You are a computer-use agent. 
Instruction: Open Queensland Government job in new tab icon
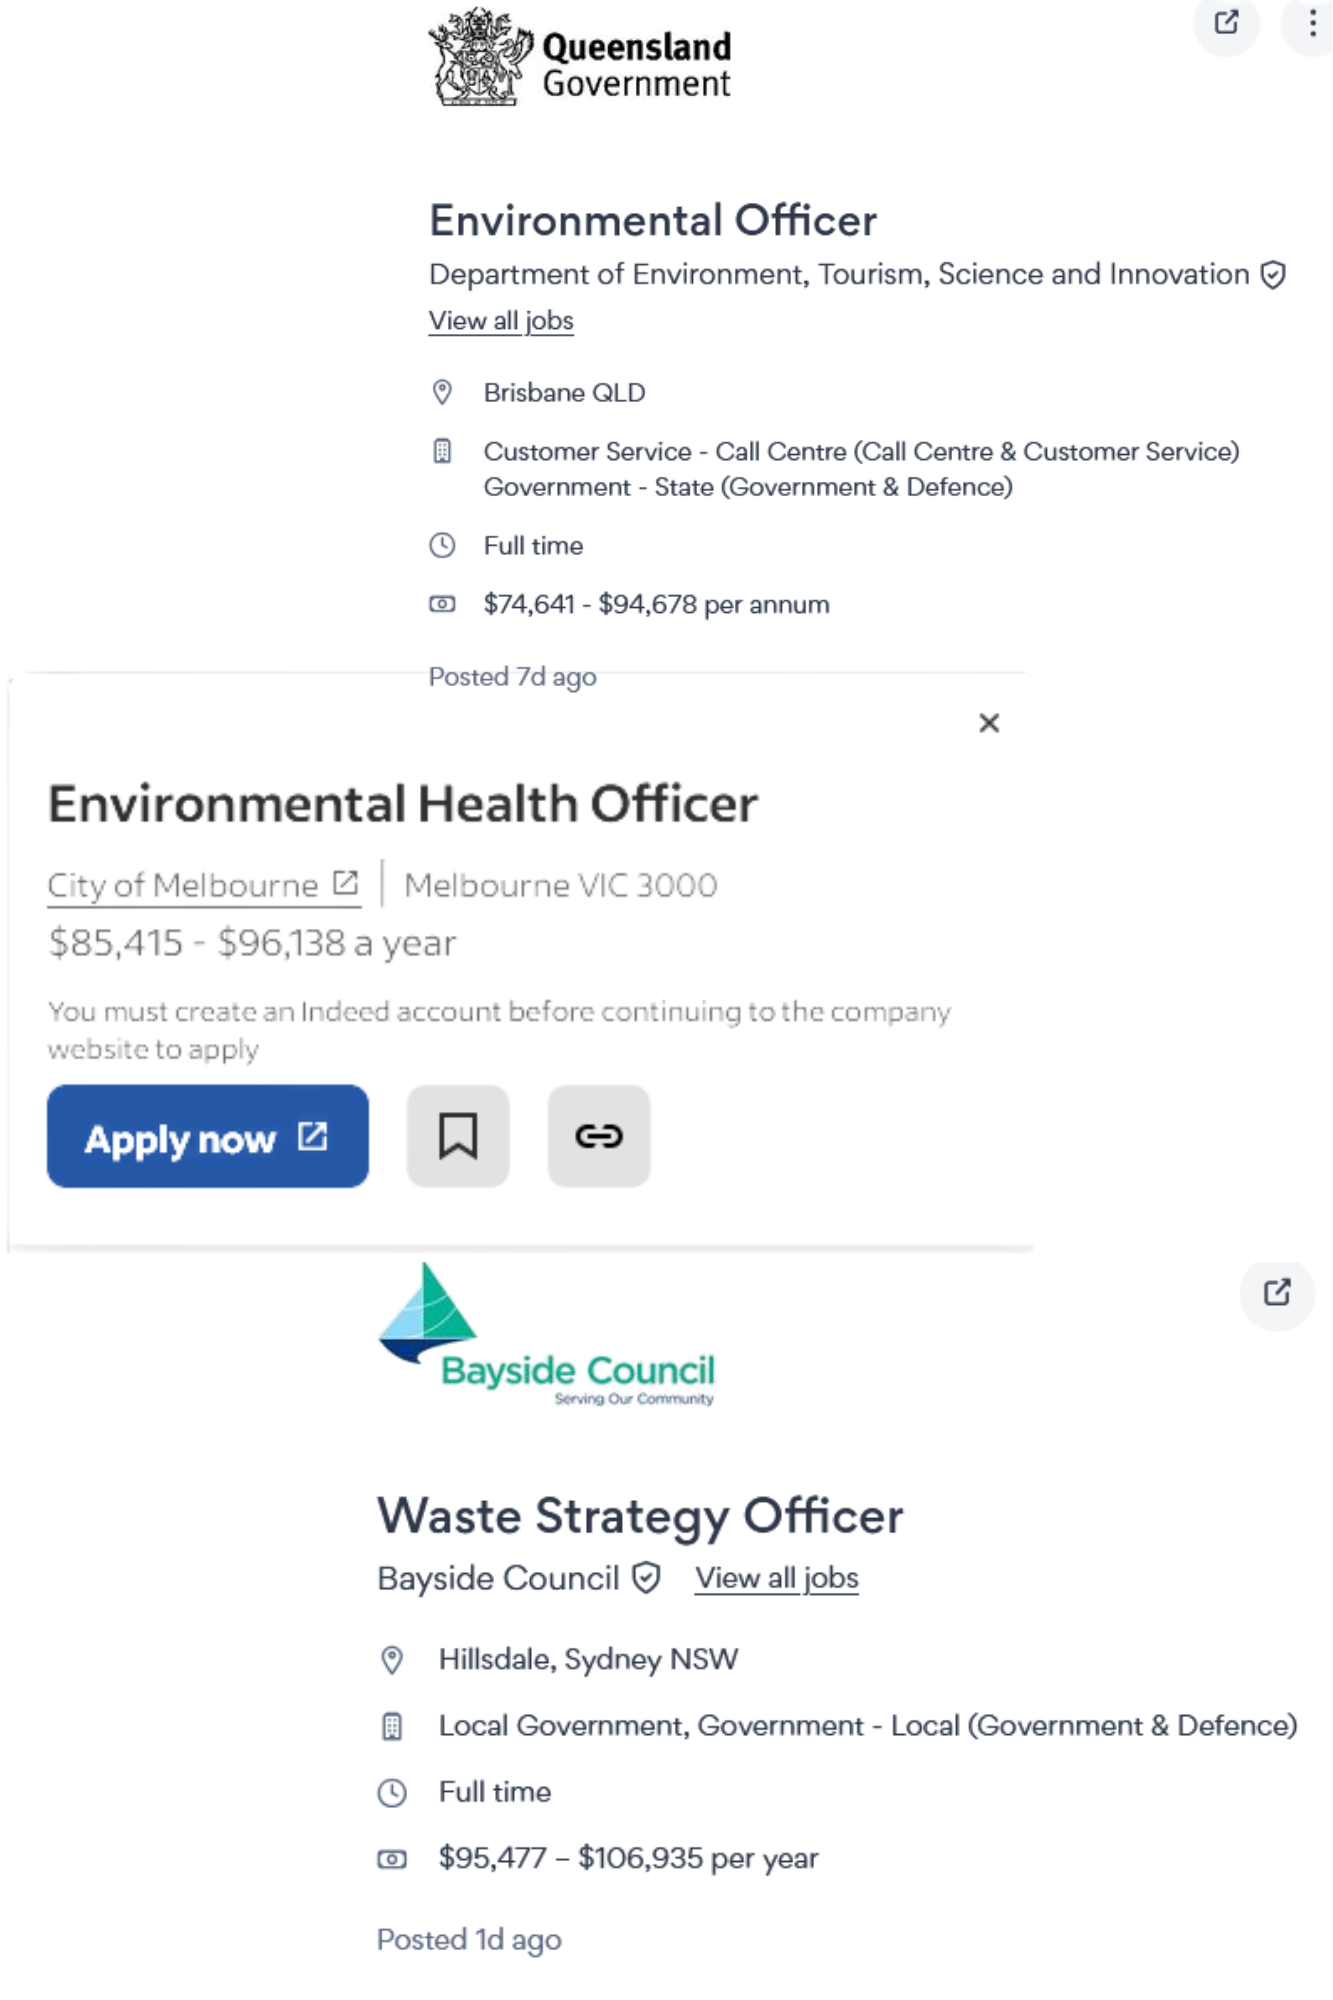coord(1226,23)
